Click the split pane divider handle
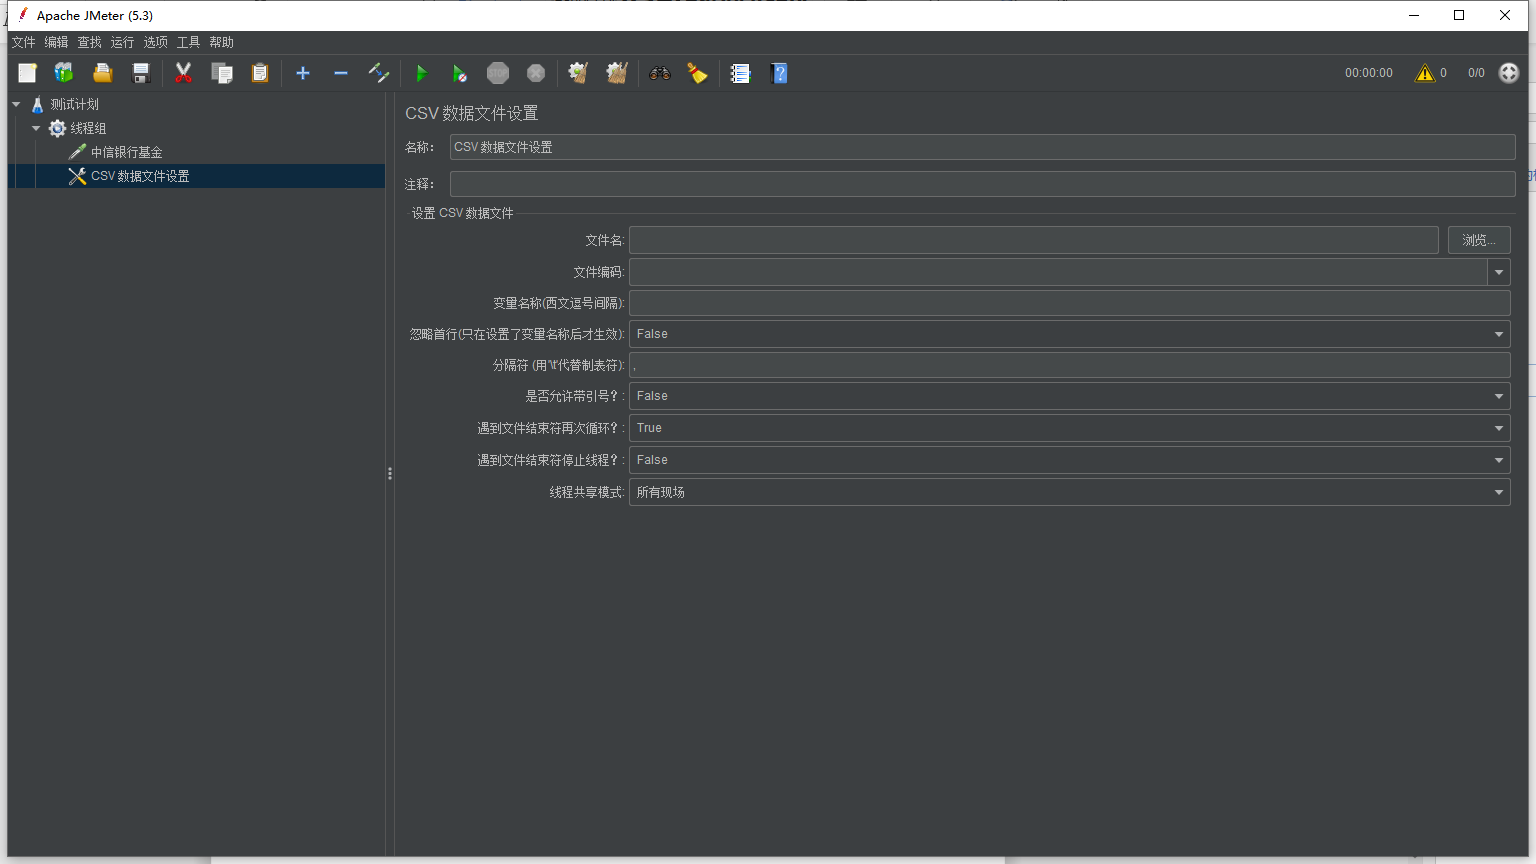Image resolution: width=1536 pixels, height=864 pixels. pos(390,474)
